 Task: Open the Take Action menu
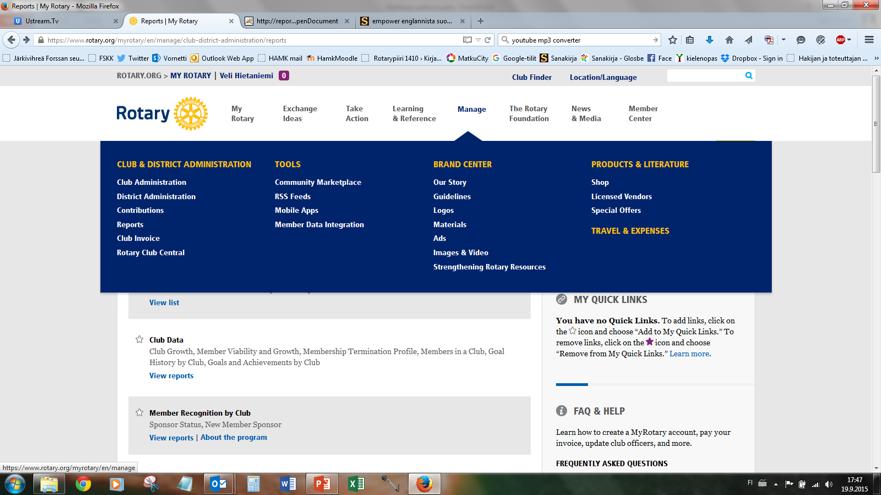coord(357,113)
